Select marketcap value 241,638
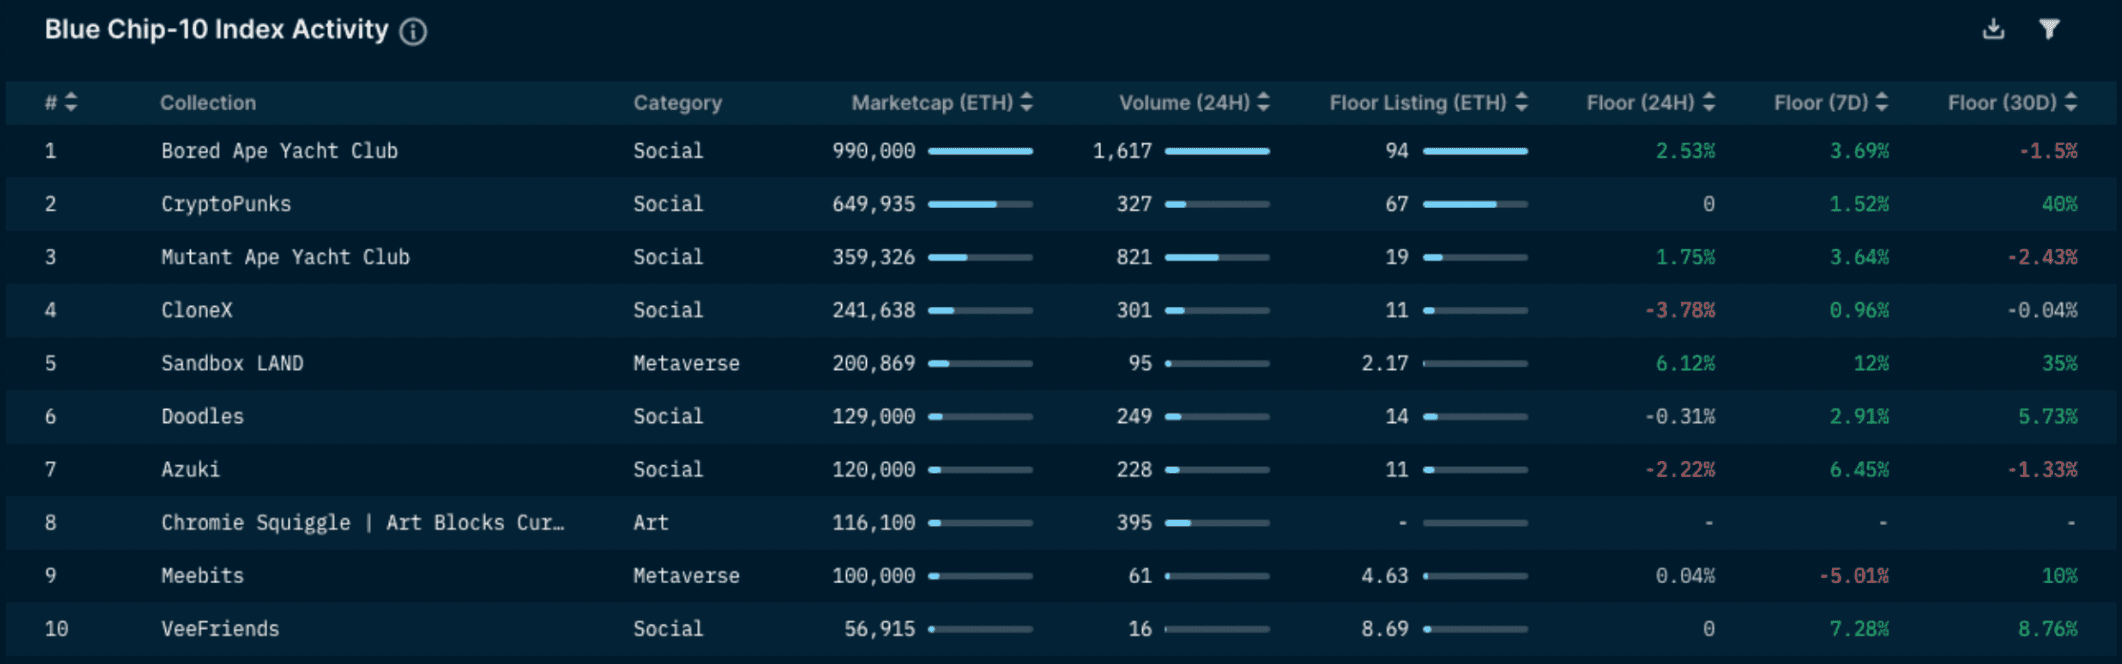Screen dimensions: 2122x664 tap(874, 310)
